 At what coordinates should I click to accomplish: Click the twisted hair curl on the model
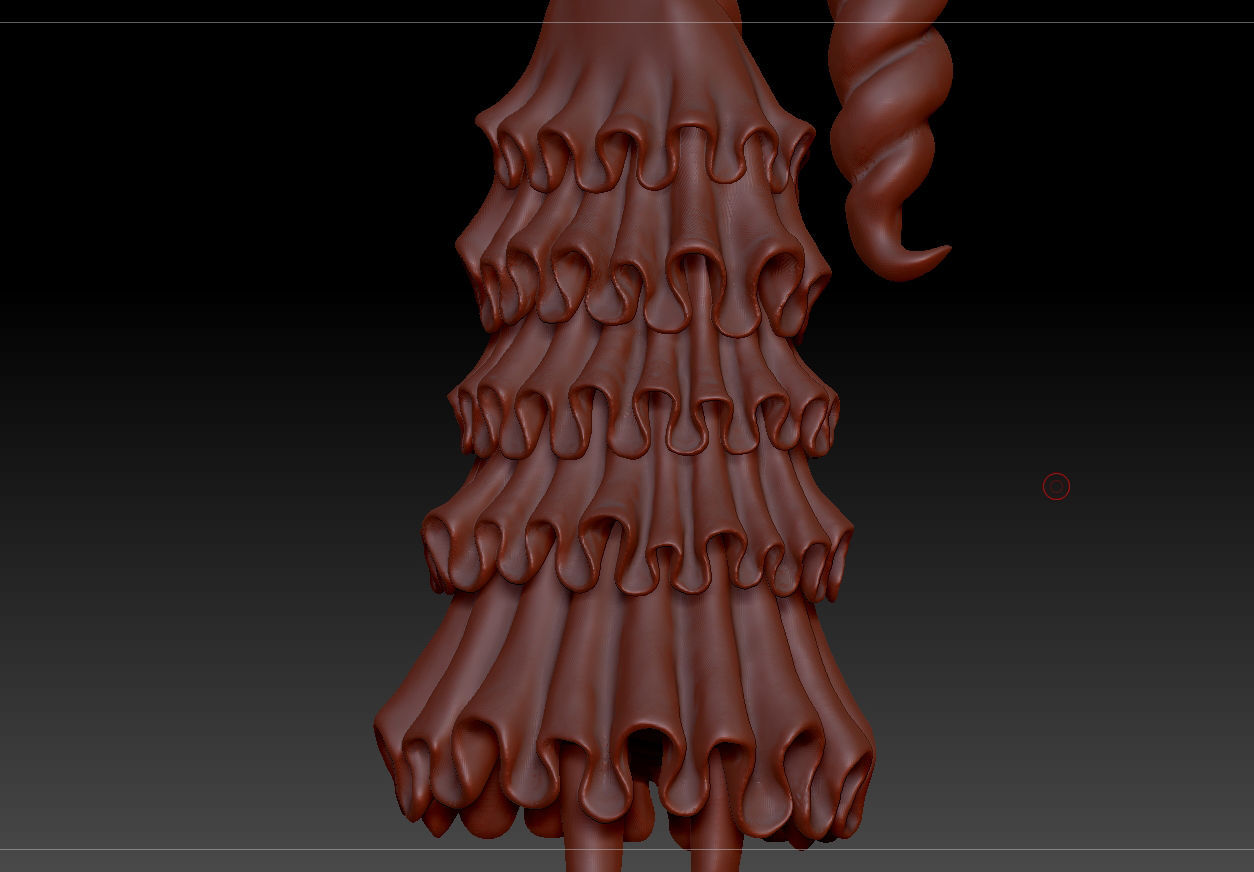[890, 140]
